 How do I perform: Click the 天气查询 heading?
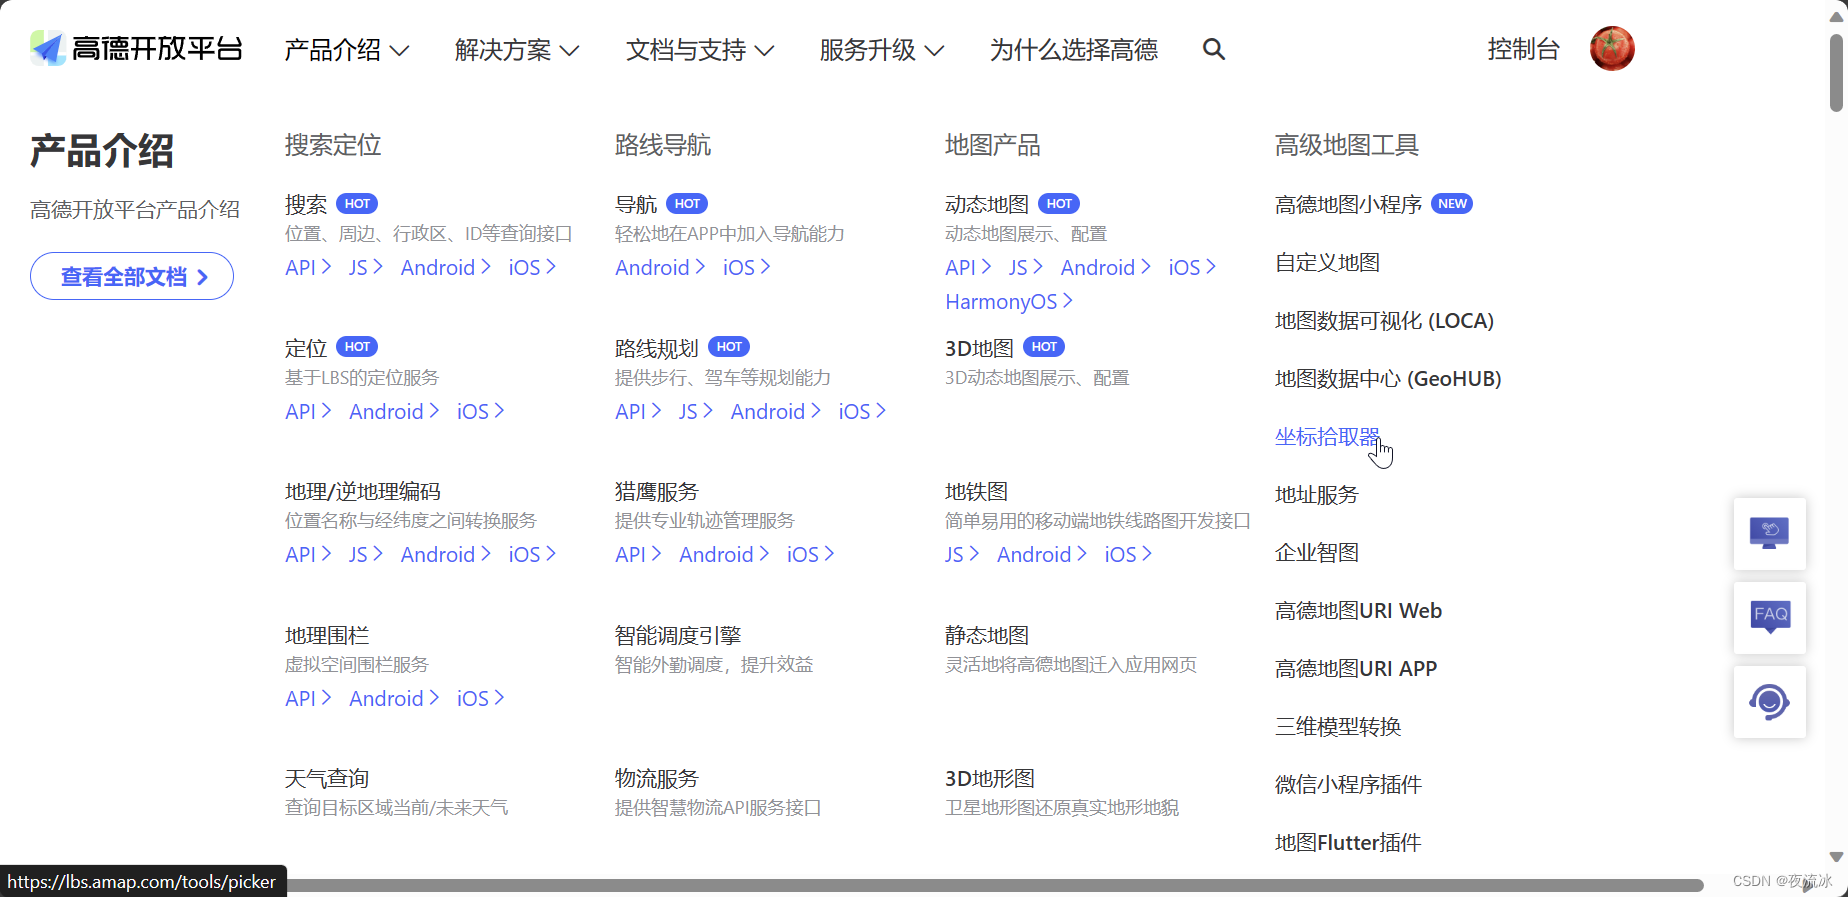(x=327, y=779)
